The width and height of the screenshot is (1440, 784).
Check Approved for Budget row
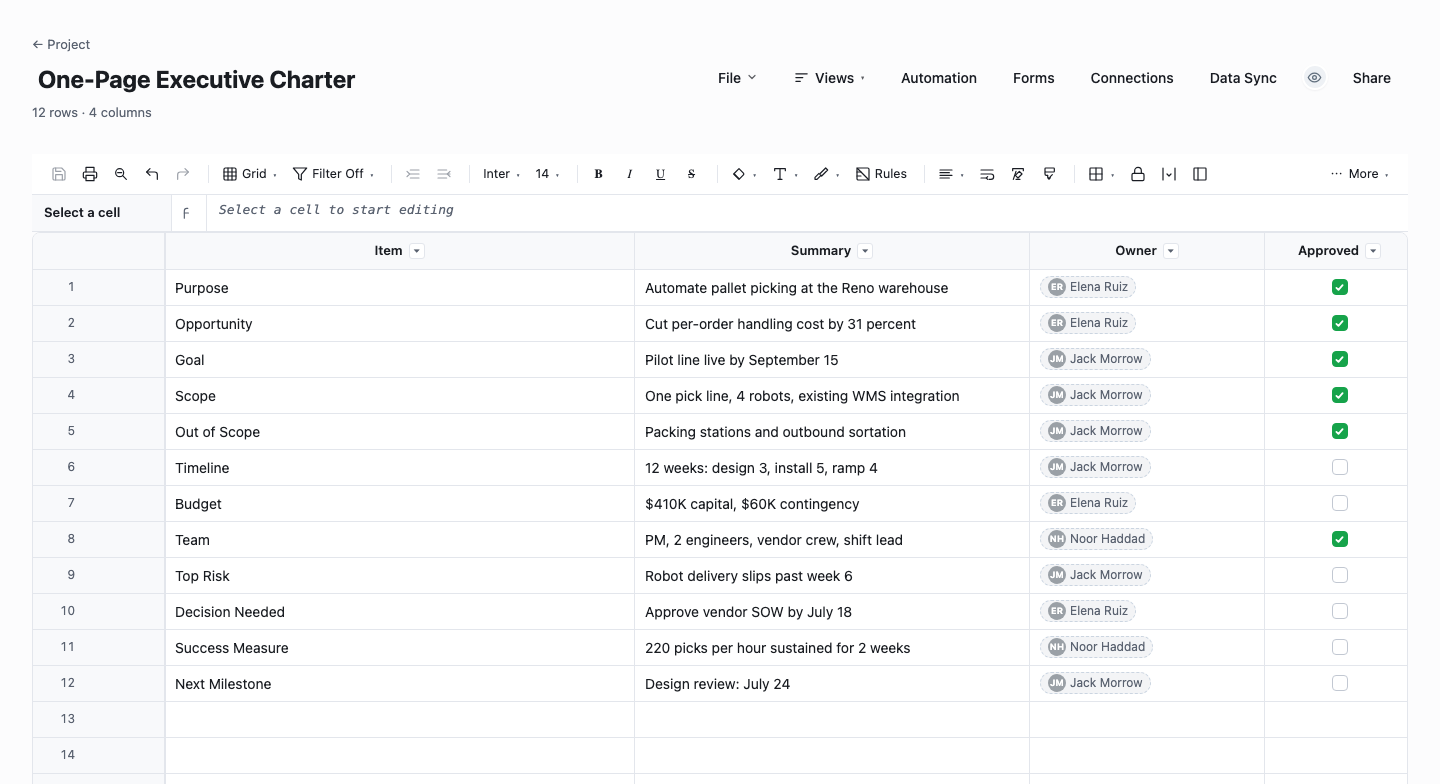click(1340, 503)
